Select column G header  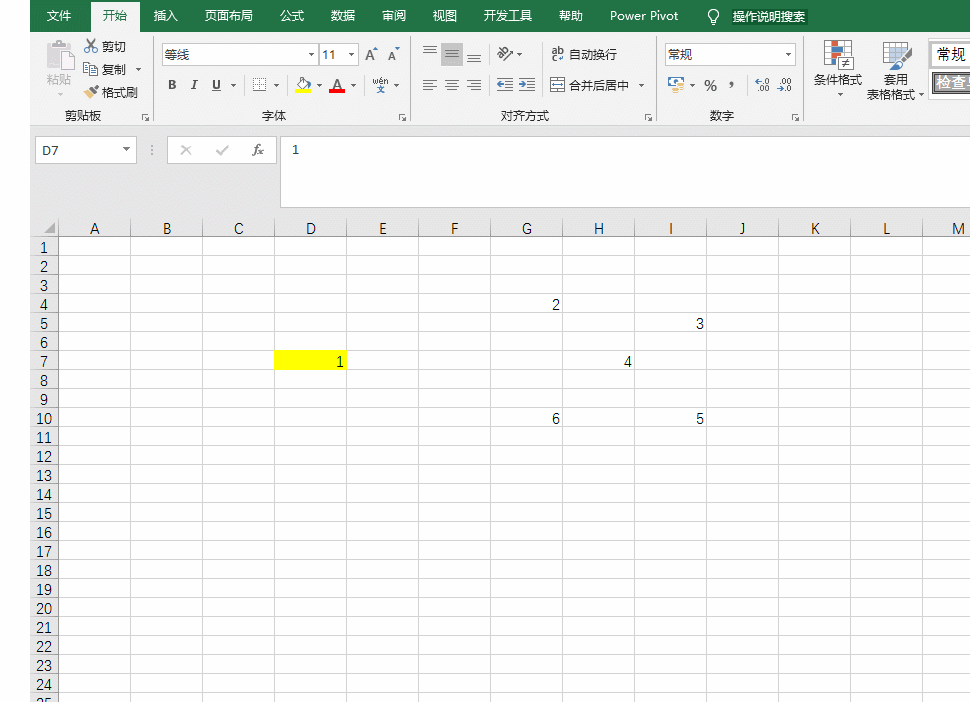coord(526,228)
